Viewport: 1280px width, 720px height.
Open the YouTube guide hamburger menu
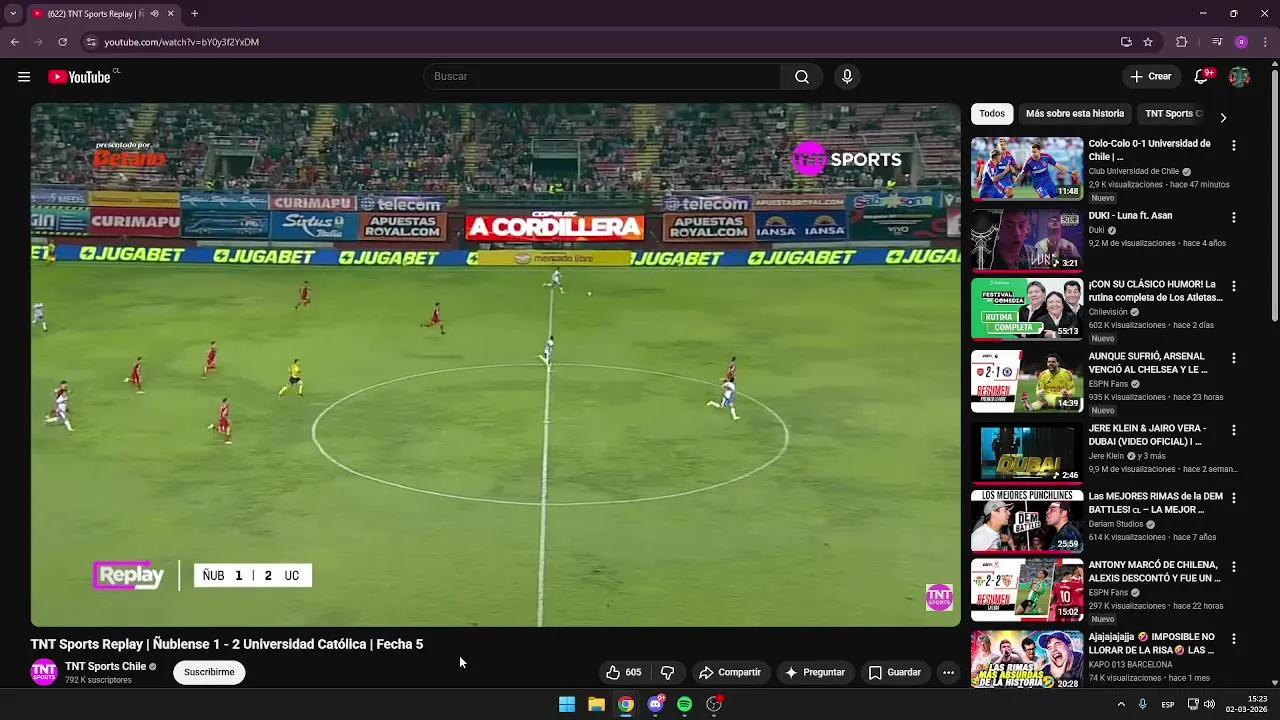(x=24, y=77)
